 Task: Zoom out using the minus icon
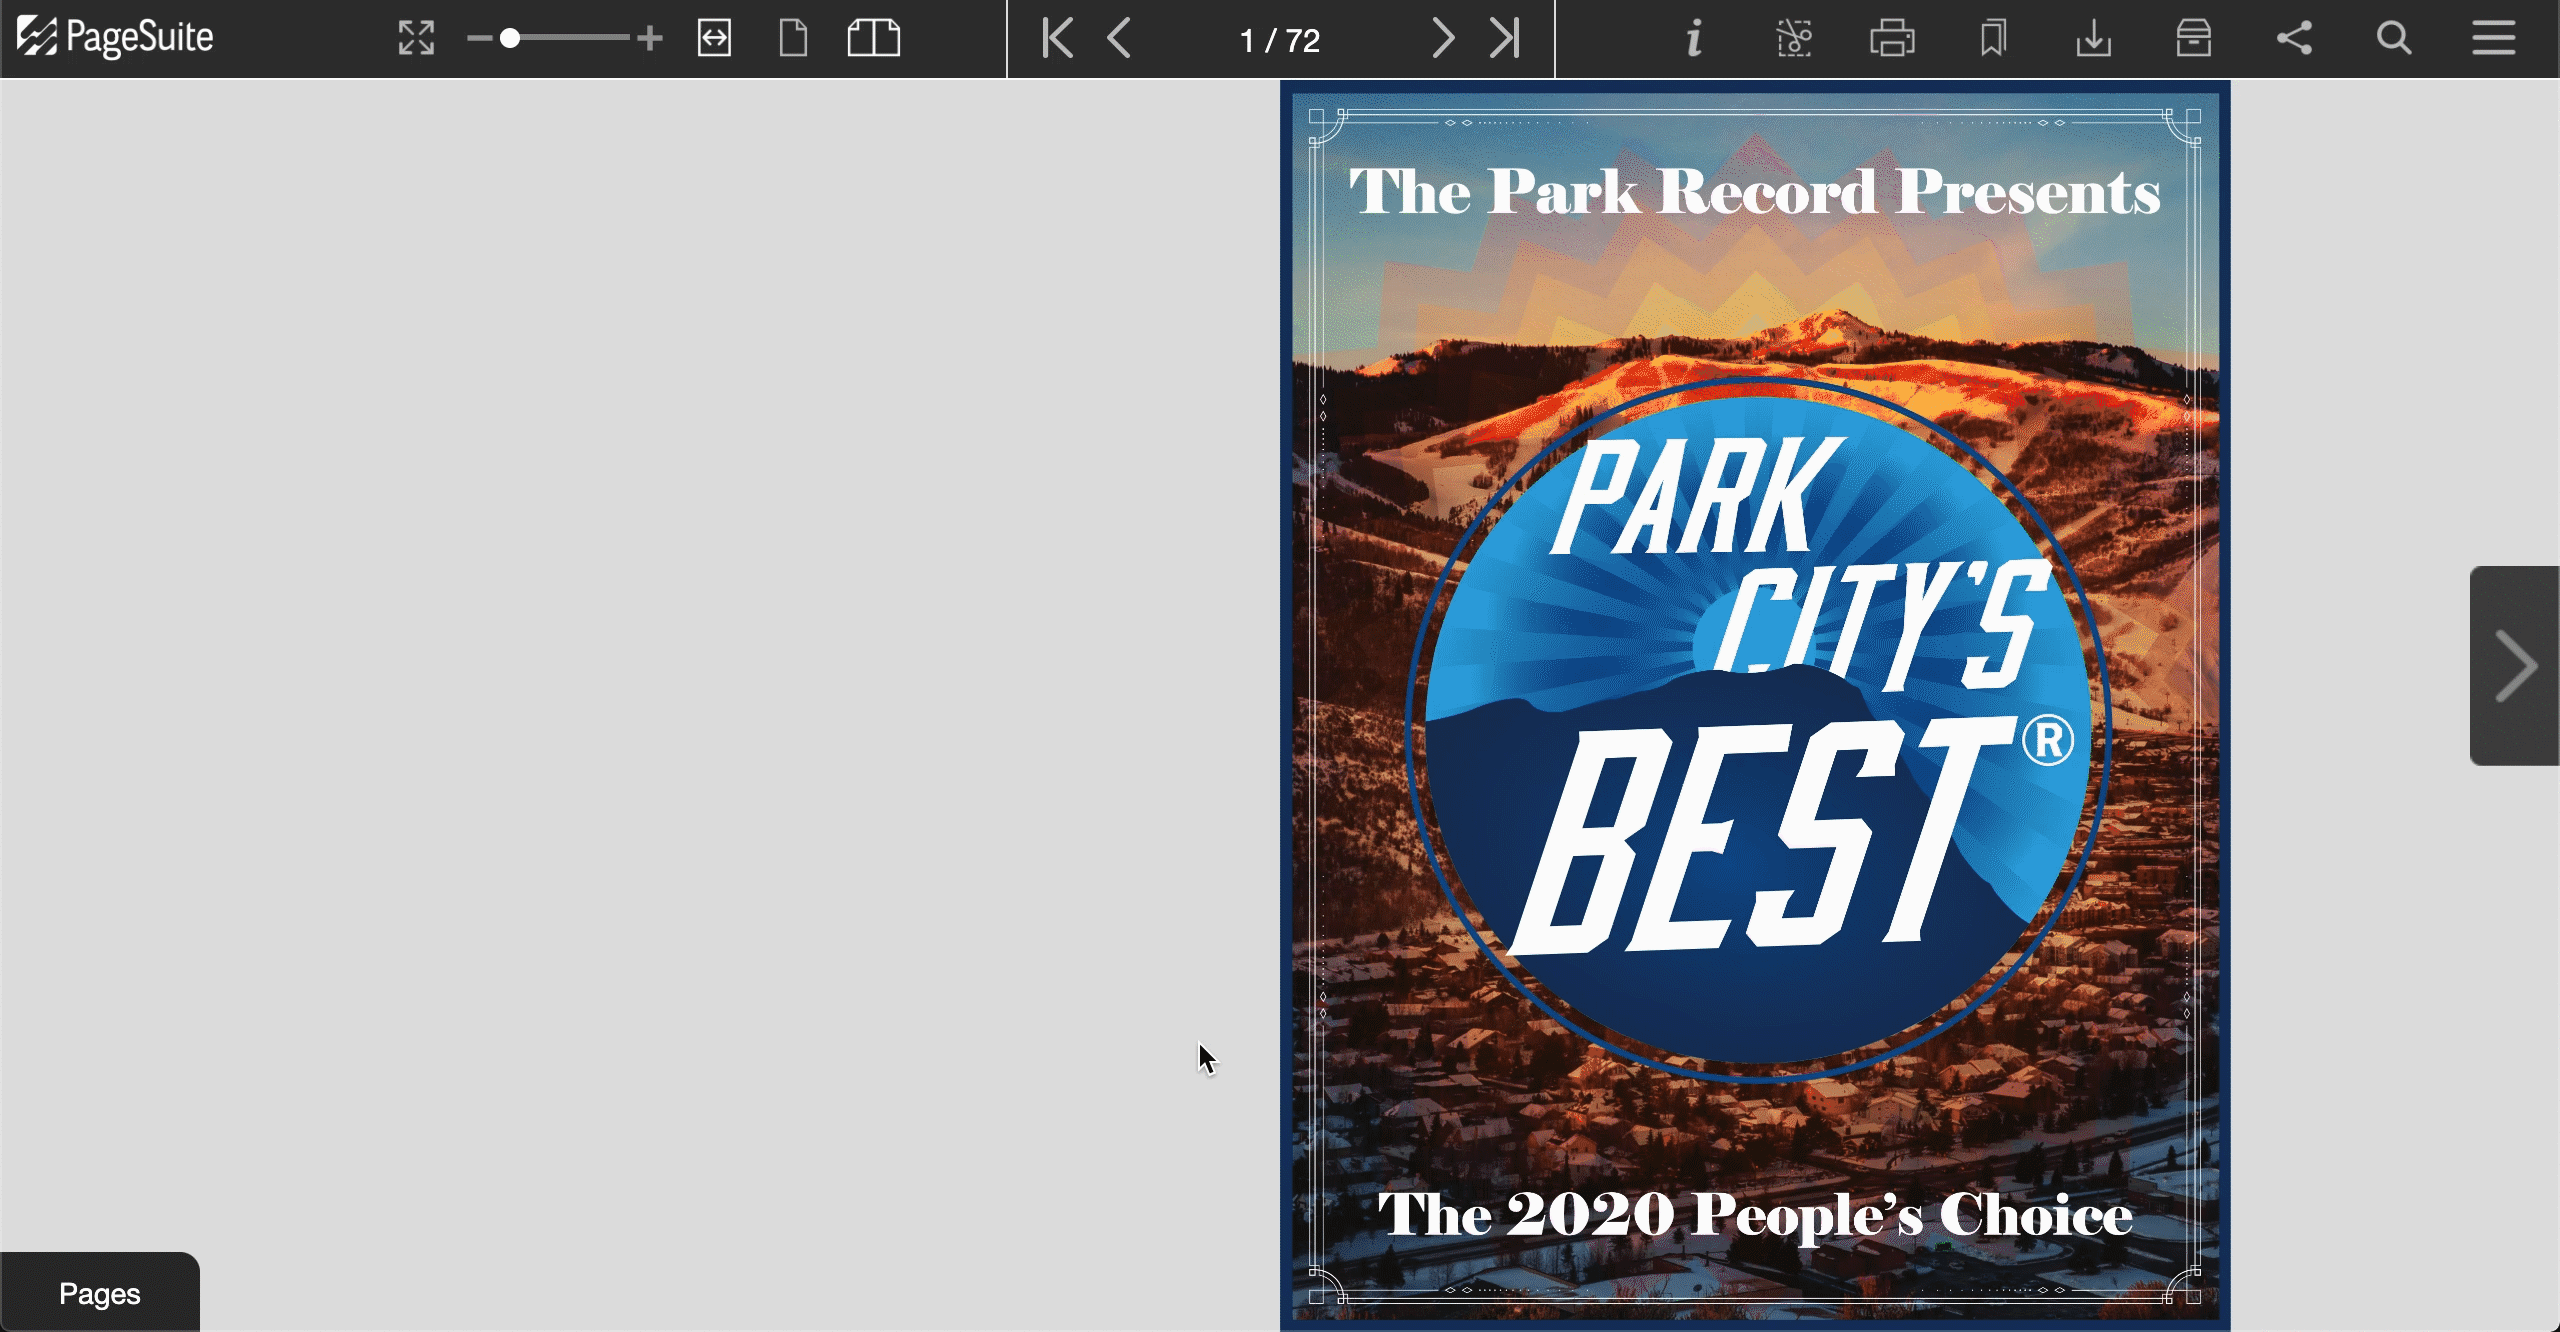[x=479, y=39]
